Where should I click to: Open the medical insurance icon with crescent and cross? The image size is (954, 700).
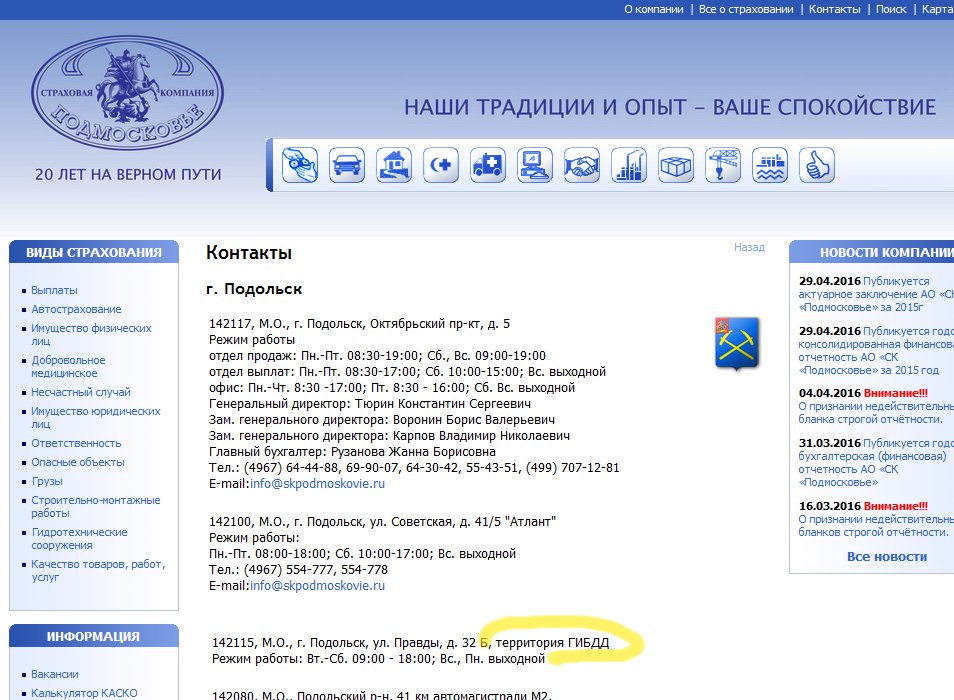440,165
